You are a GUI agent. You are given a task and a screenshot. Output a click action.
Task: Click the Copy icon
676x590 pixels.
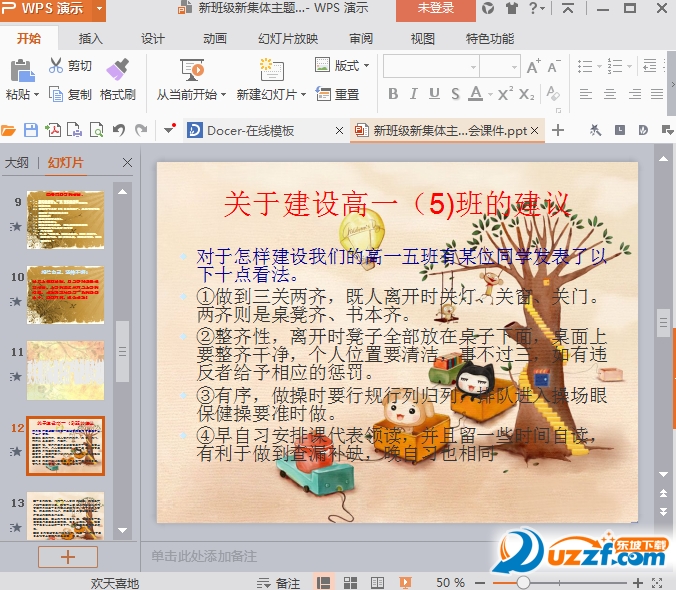point(56,94)
